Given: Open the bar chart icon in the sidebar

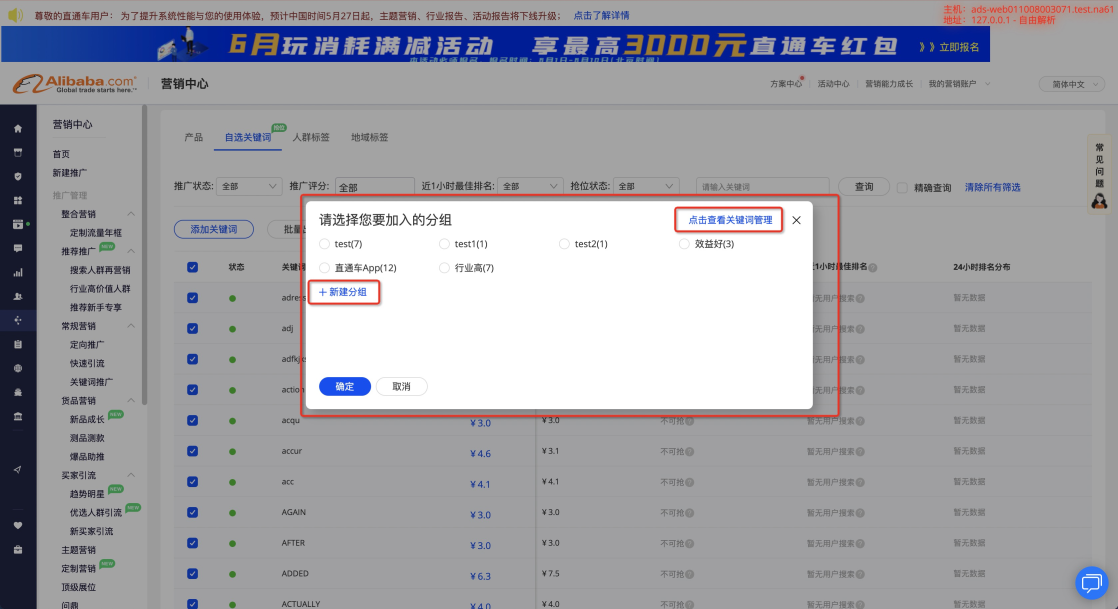Looking at the screenshot, I should pyautogui.click(x=17, y=272).
